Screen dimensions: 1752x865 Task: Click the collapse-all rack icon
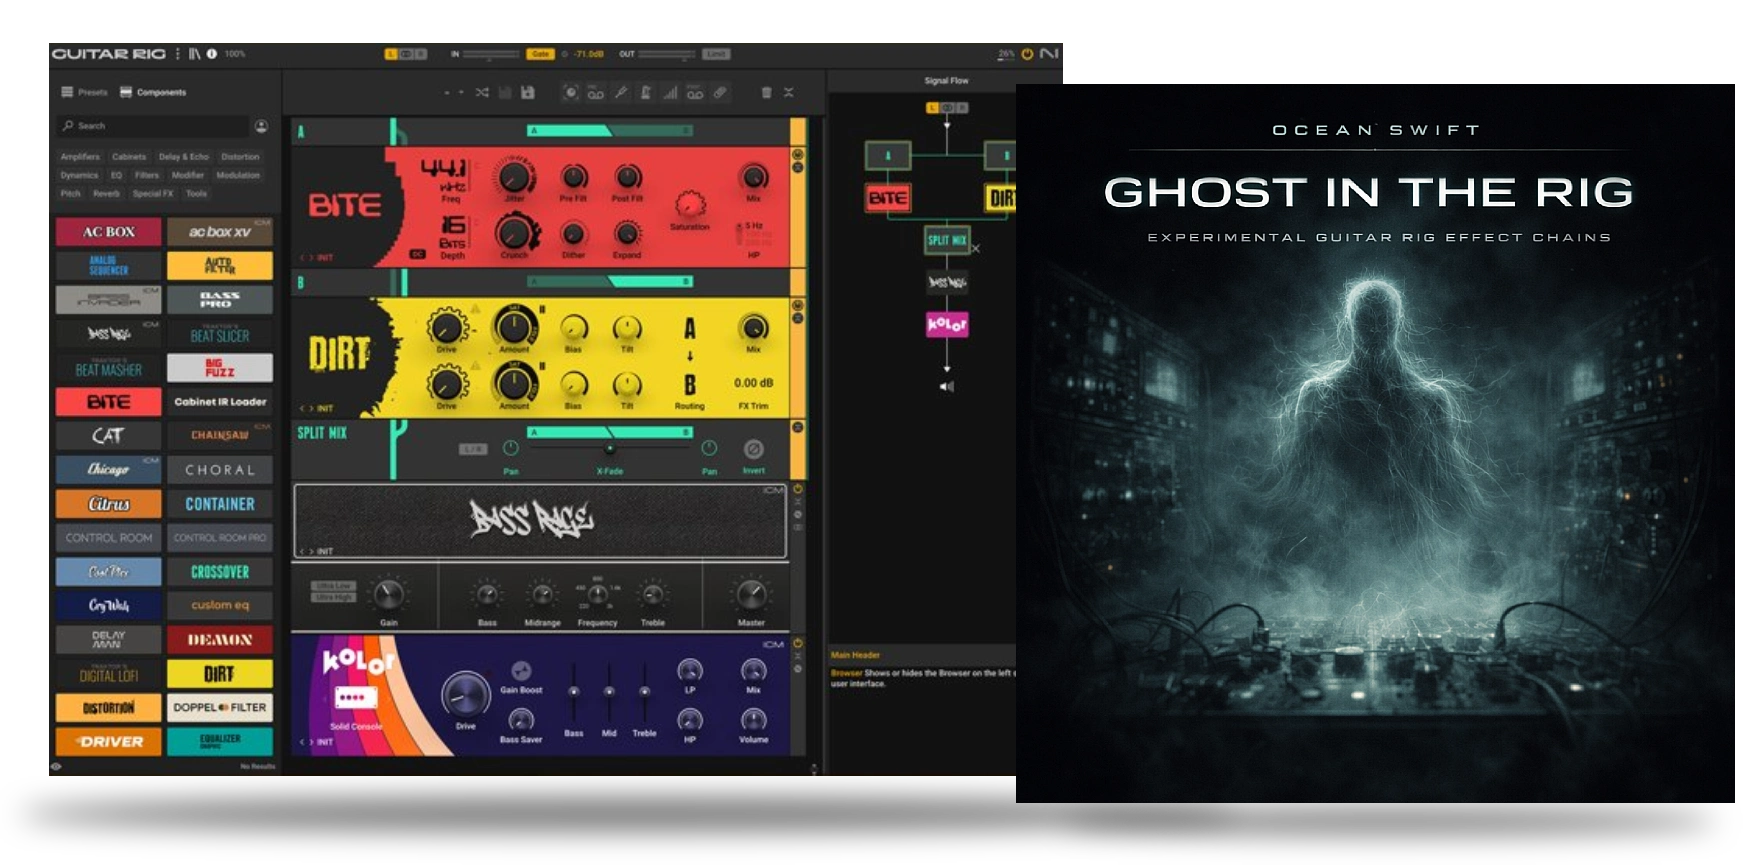point(789,93)
